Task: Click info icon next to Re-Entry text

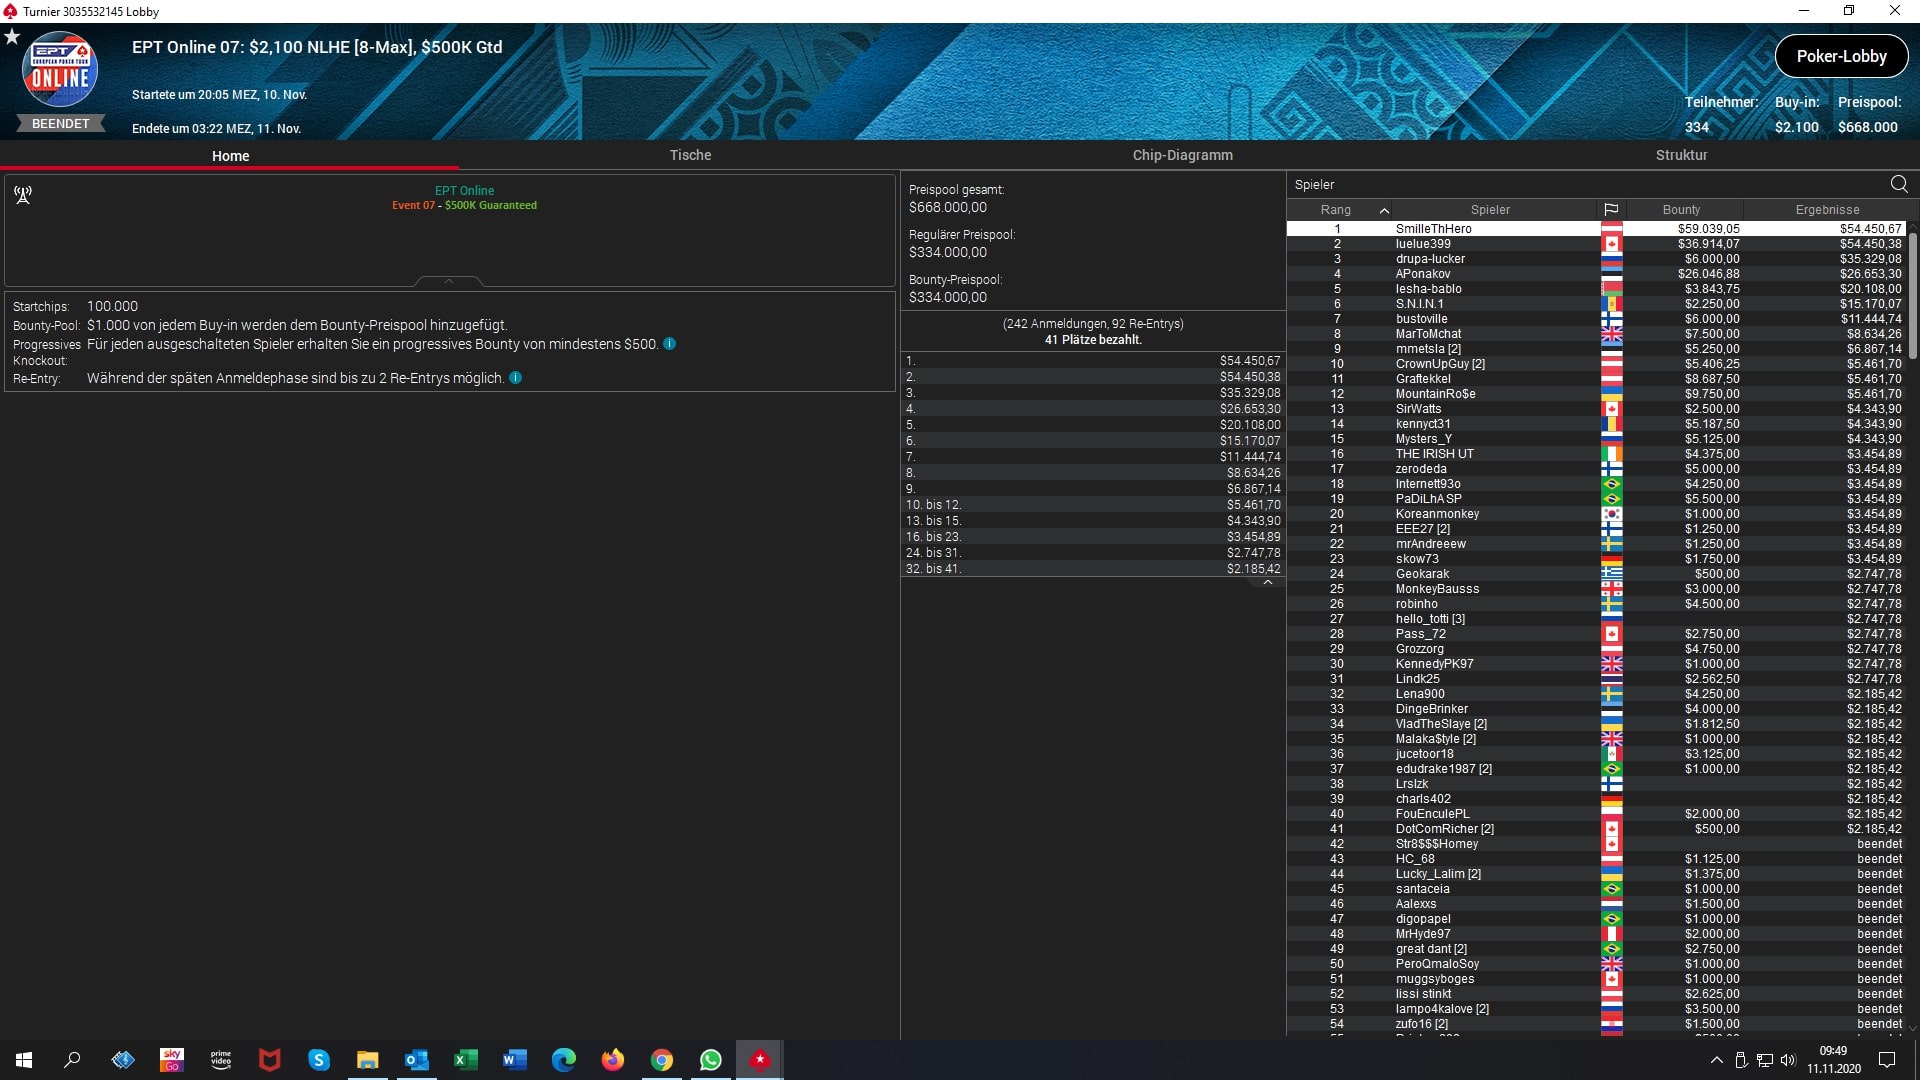Action: pos(516,378)
